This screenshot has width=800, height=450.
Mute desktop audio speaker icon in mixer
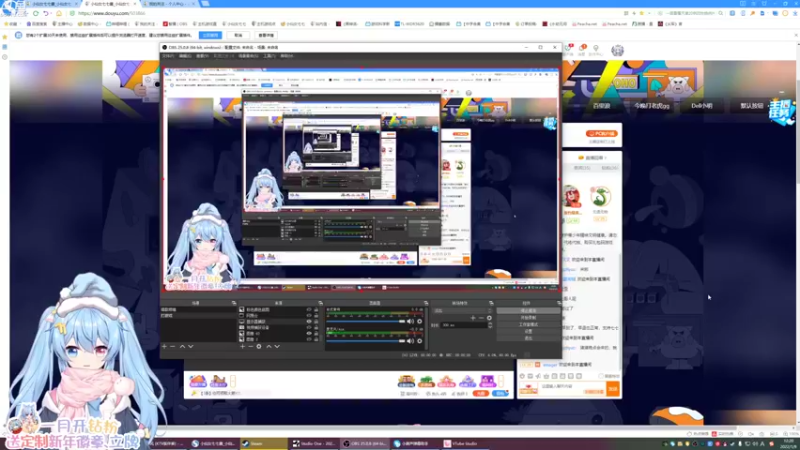pyautogui.click(x=410, y=321)
